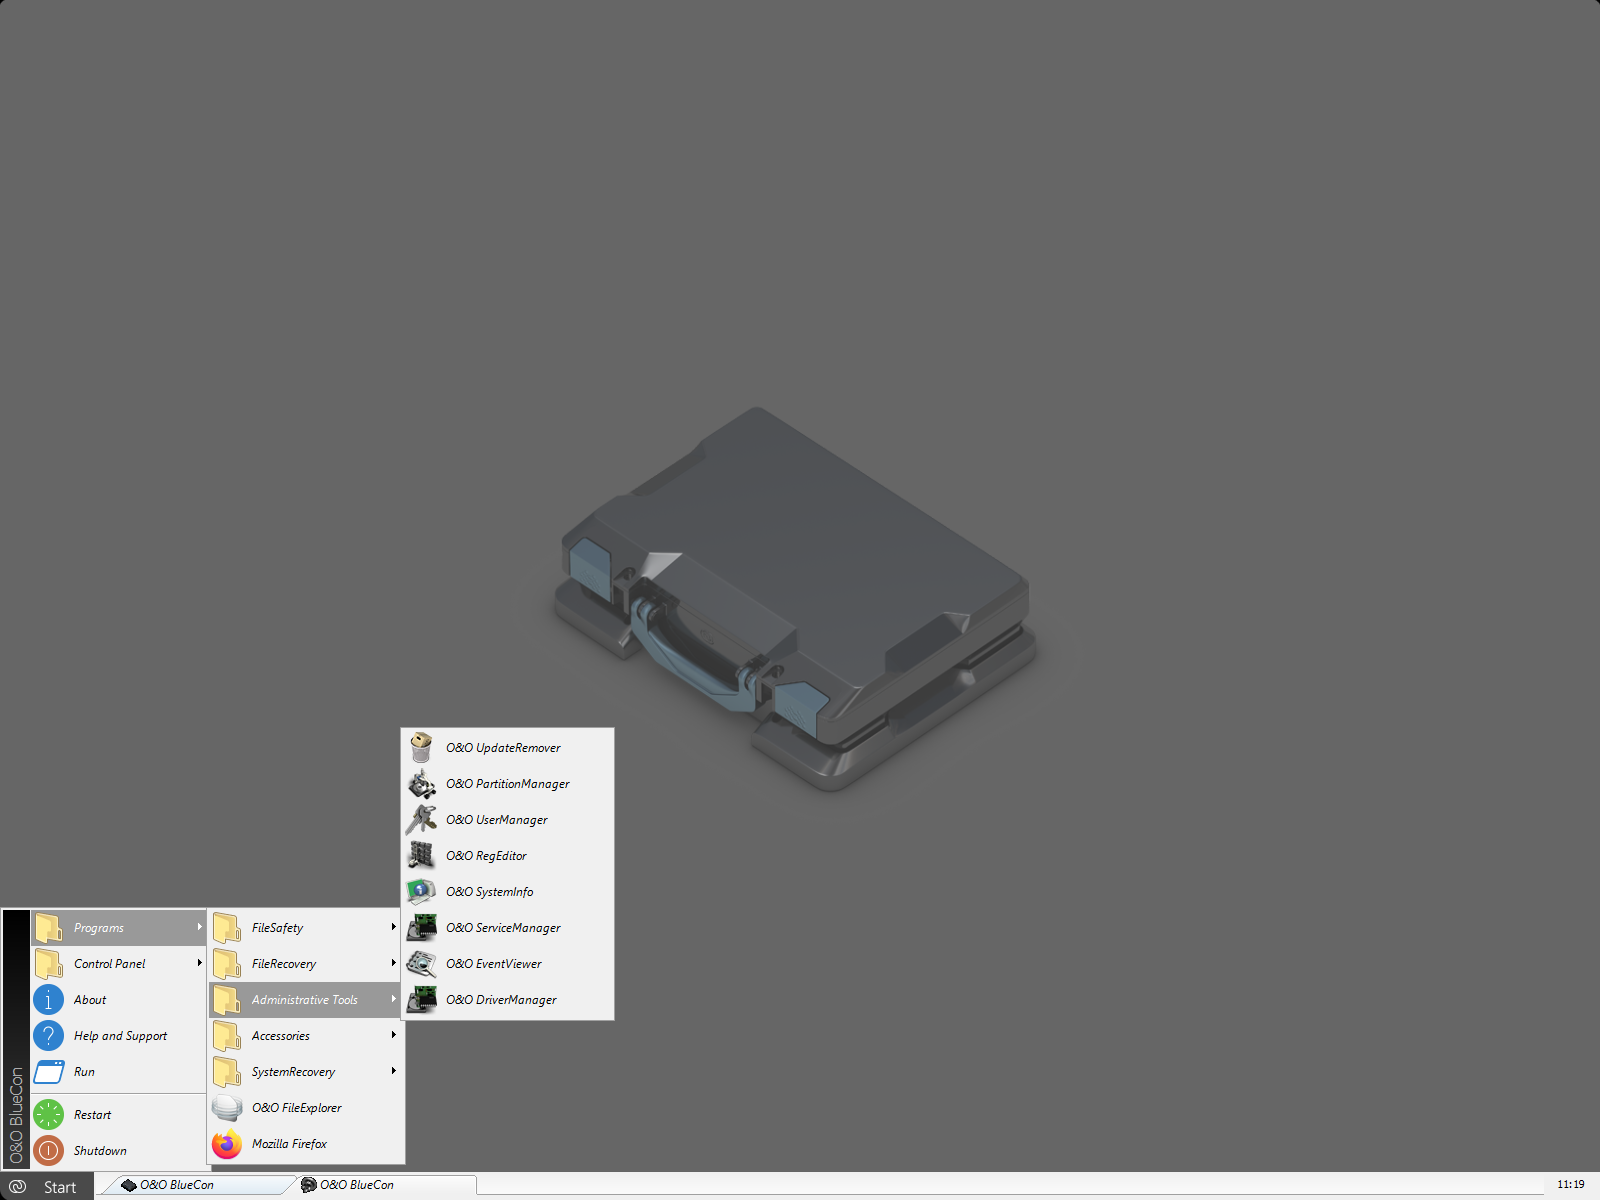Click the FileSafety folder icon
1600x1200 pixels.
coord(227,927)
